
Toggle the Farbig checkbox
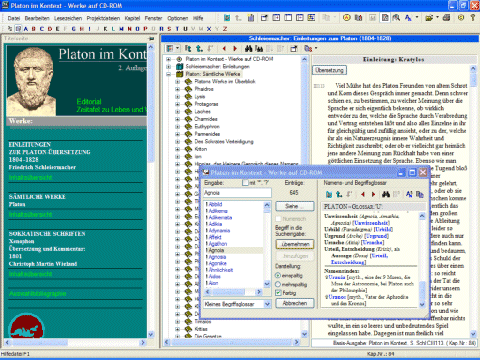pyautogui.click(x=278, y=293)
